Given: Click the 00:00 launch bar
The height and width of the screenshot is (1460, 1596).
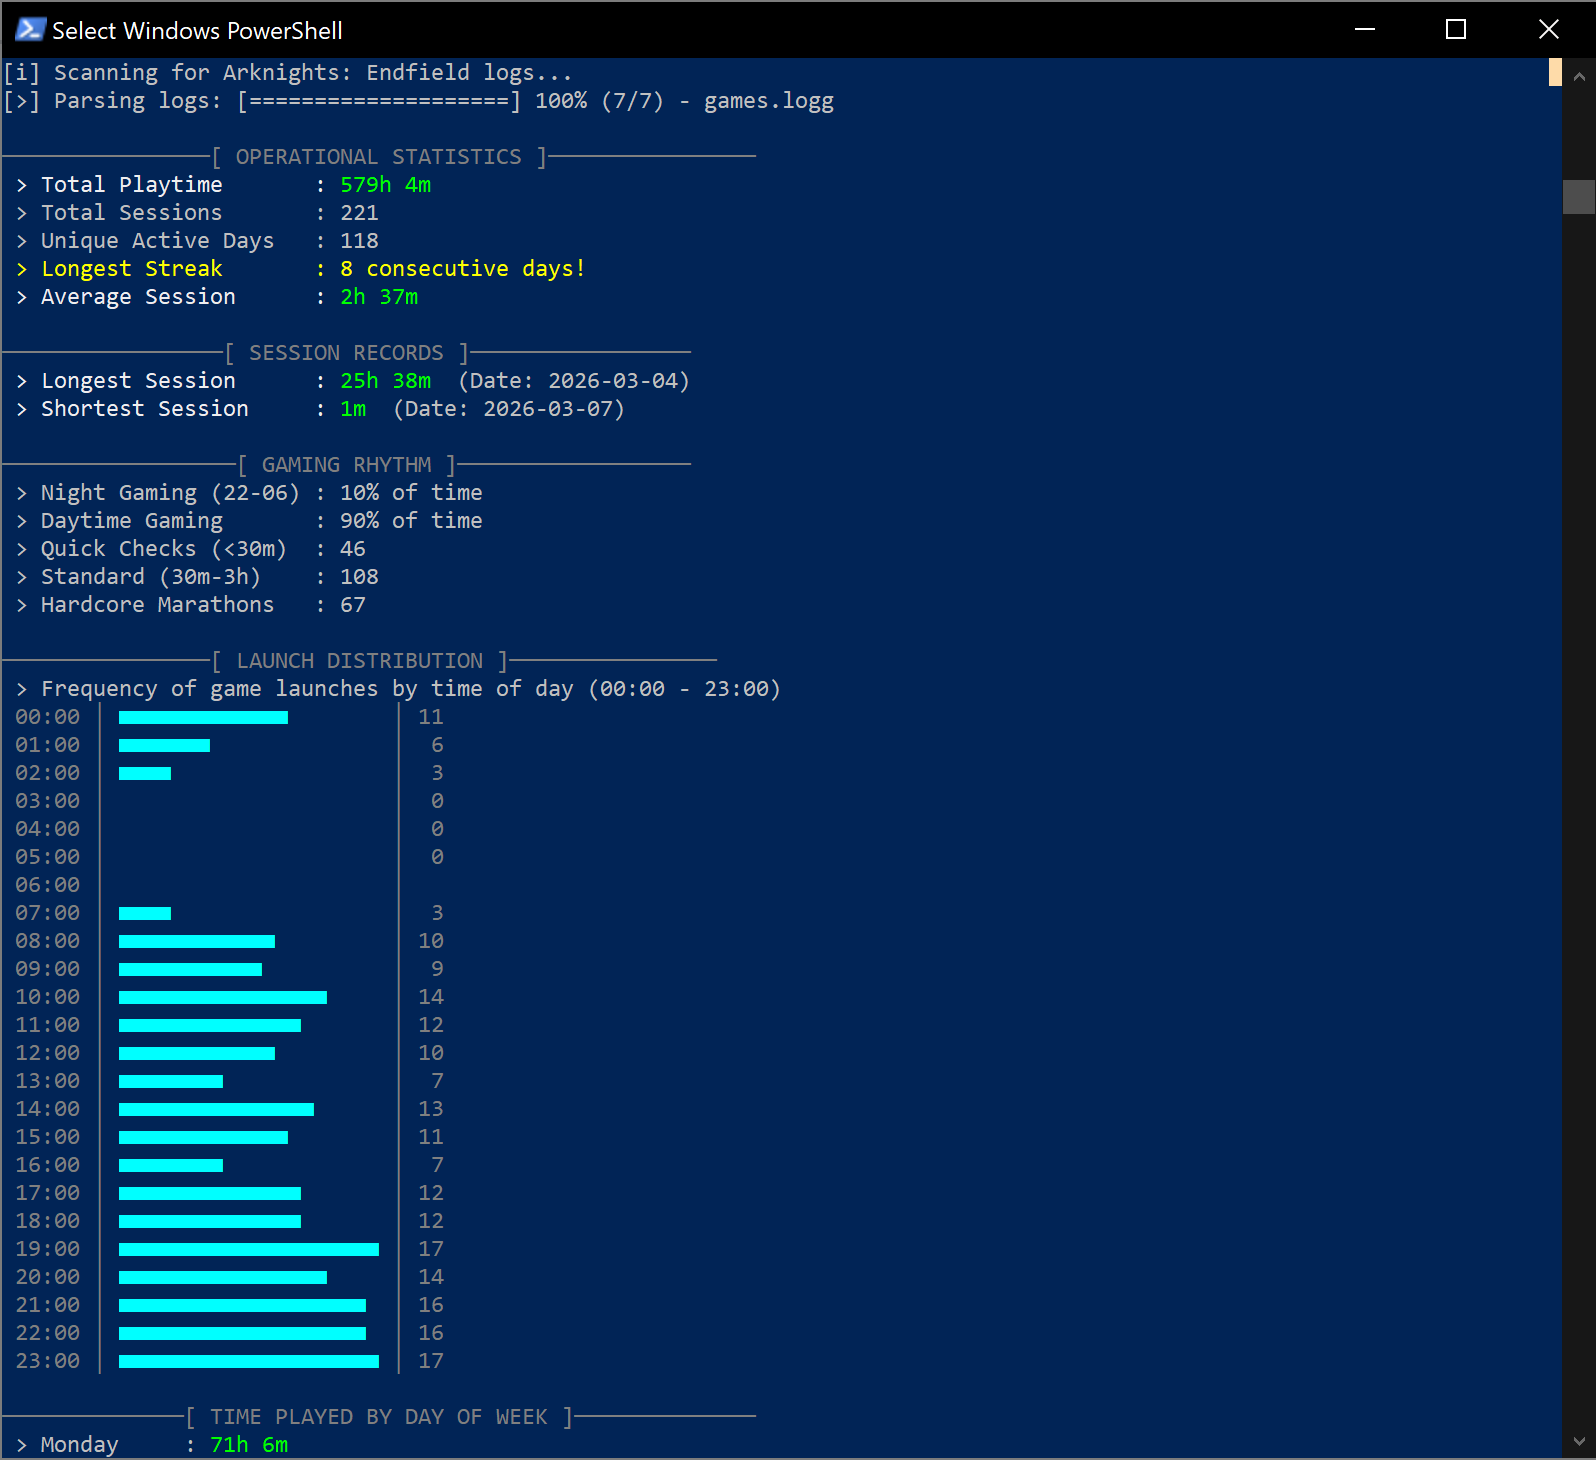Looking at the screenshot, I should (x=203, y=717).
